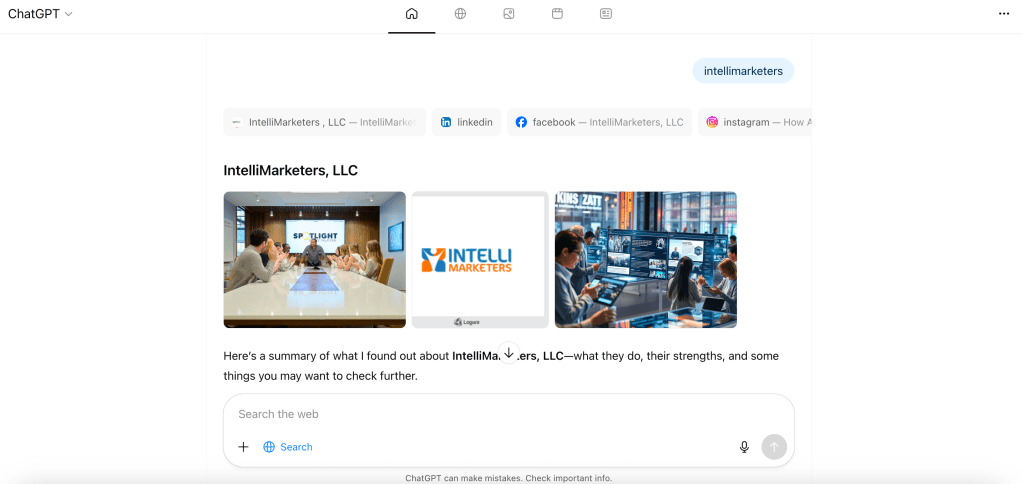Open the Home tab icon
Viewport: 1022px width, 484px height.
[411, 14]
